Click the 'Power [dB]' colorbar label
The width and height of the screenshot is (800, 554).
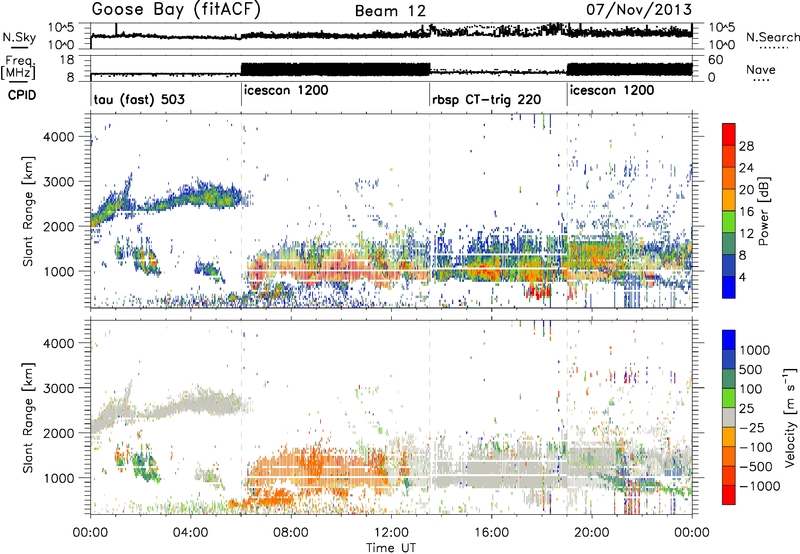point(763,211)
